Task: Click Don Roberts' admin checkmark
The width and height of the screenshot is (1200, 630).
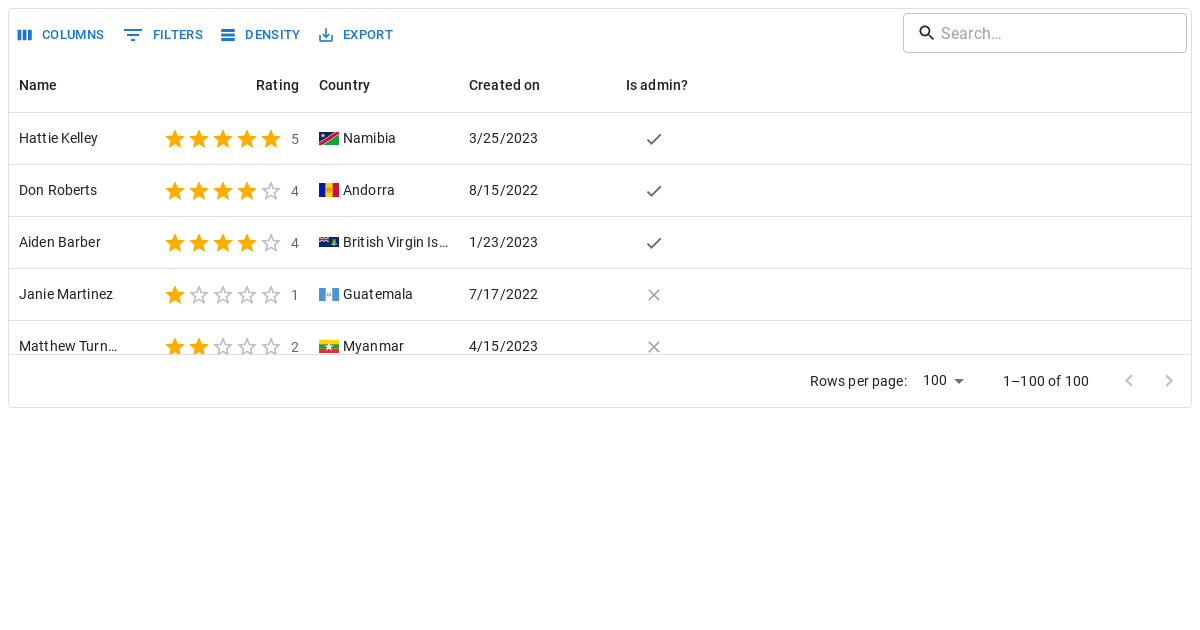Action: (654, 191)
